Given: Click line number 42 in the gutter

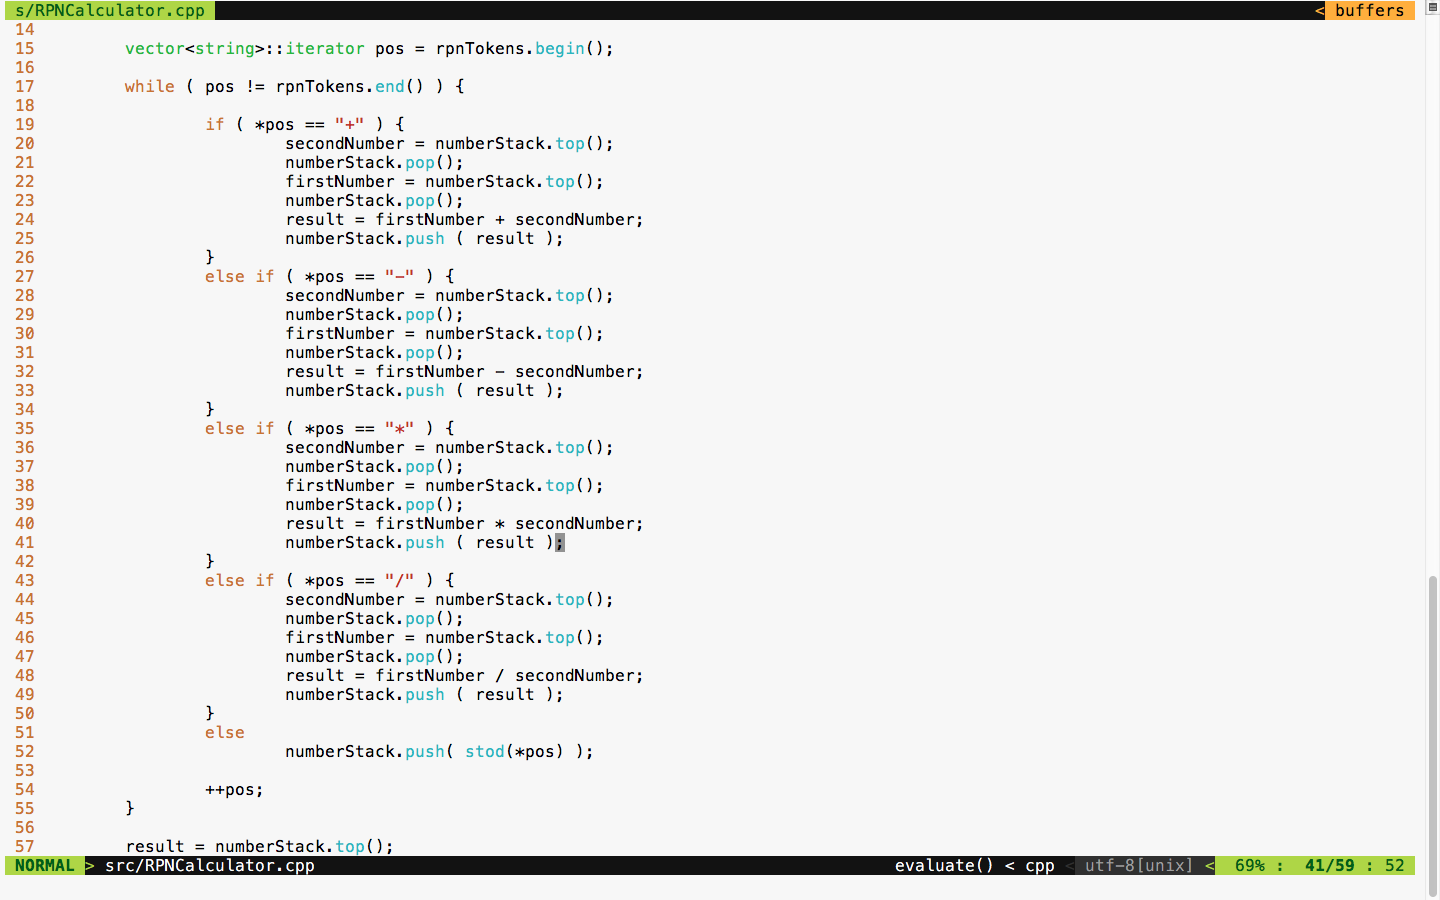Looking at the screenshot, I should (x=25, y=561).
